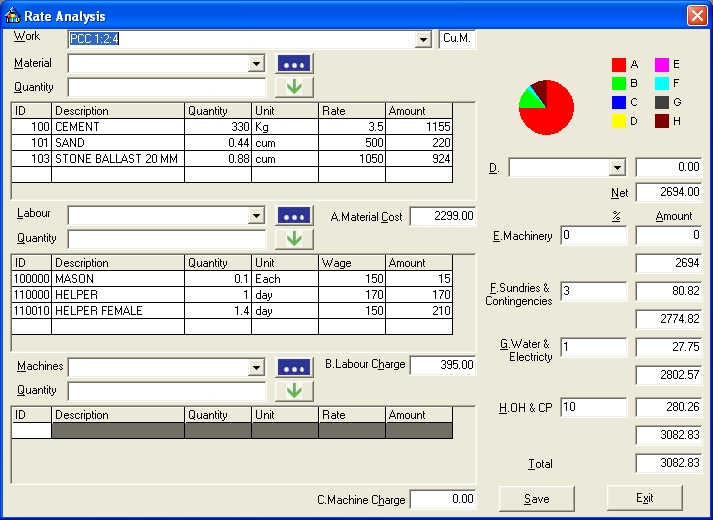
Task: Click the Cu.M. unit field
Action: pos(457,39)
